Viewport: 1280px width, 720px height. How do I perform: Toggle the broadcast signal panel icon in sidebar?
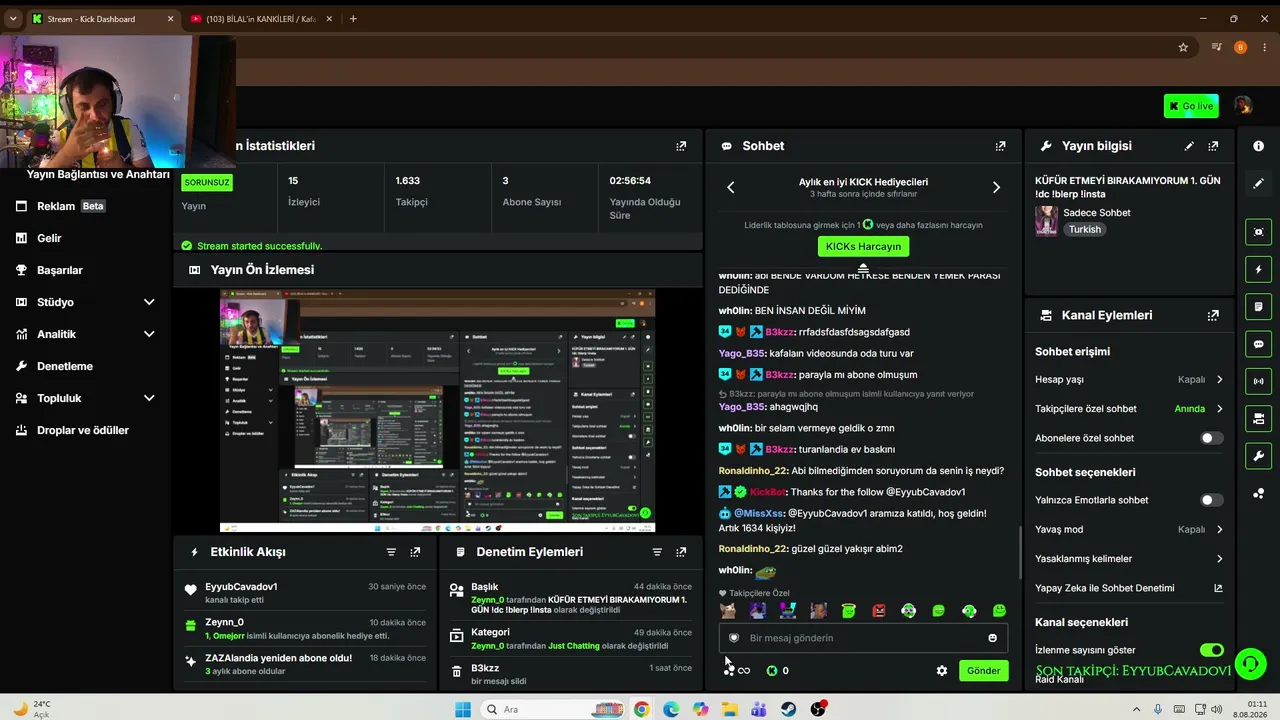click(1258, 381)
